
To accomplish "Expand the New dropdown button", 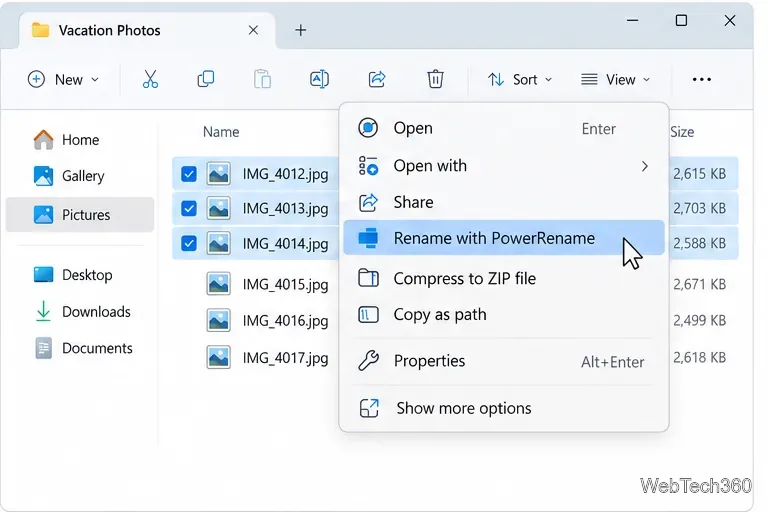I will pos(64,79).
